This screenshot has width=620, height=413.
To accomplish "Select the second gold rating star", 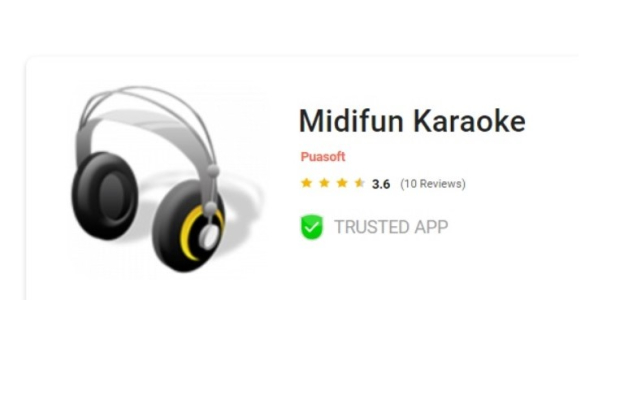I will pos(324,183).
